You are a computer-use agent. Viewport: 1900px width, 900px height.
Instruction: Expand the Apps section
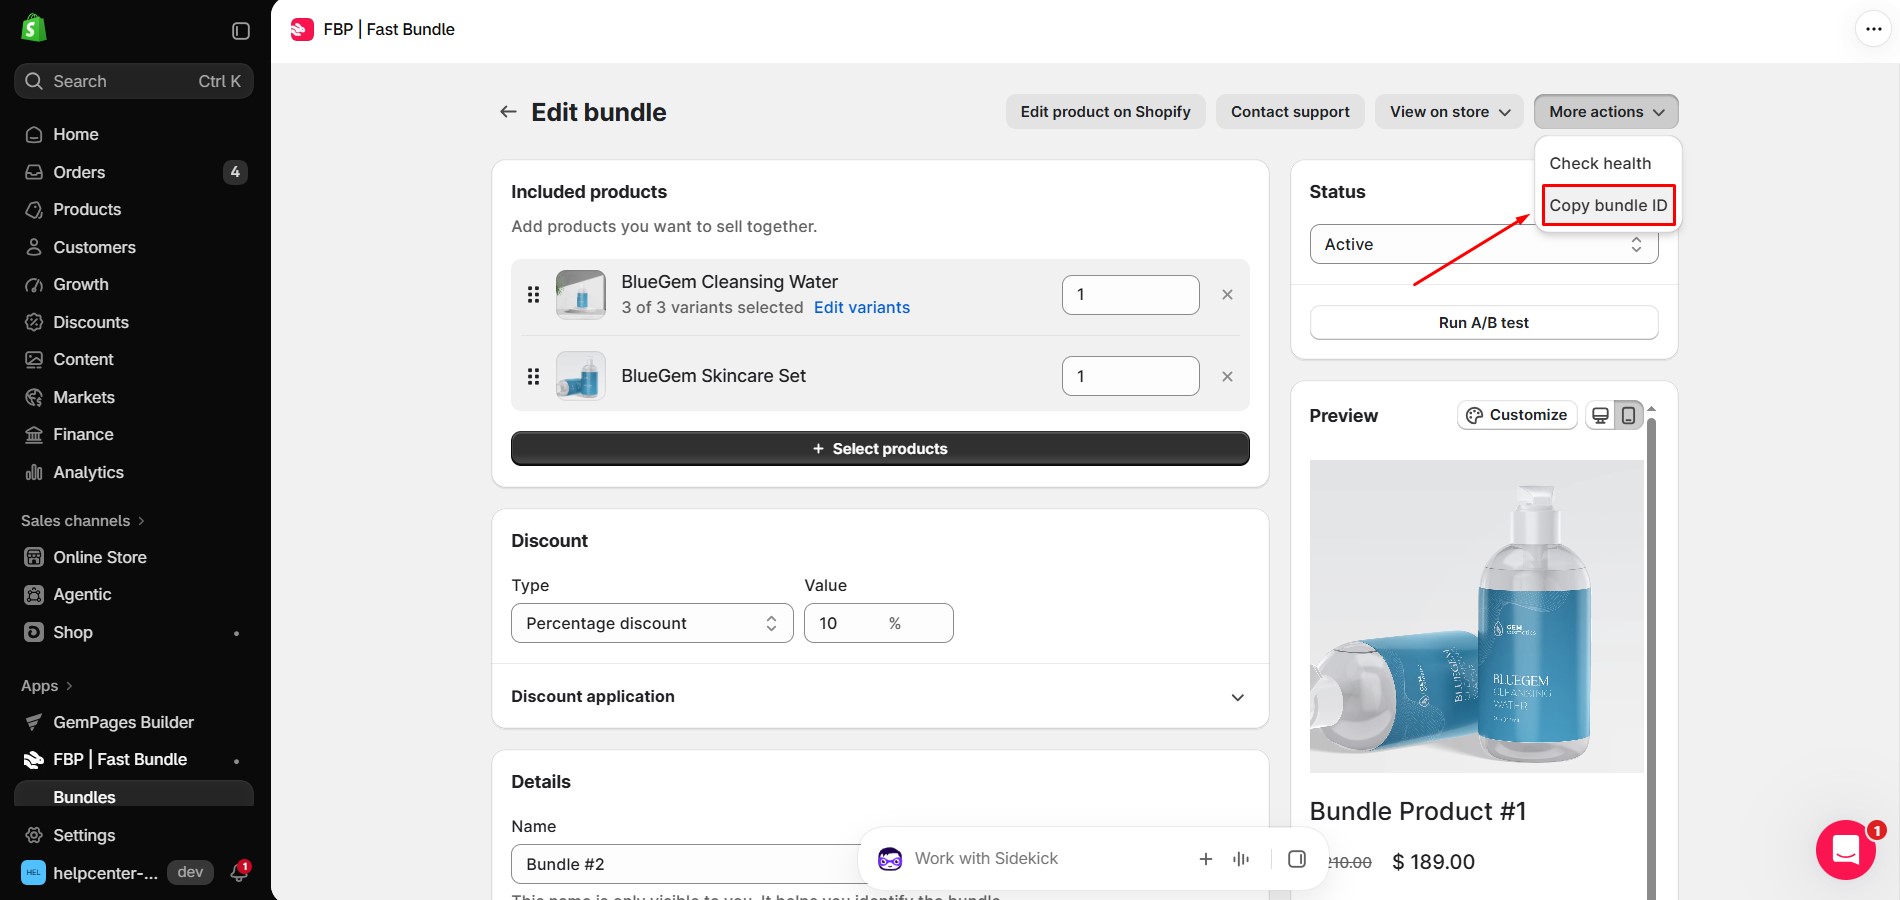[47, 685]
